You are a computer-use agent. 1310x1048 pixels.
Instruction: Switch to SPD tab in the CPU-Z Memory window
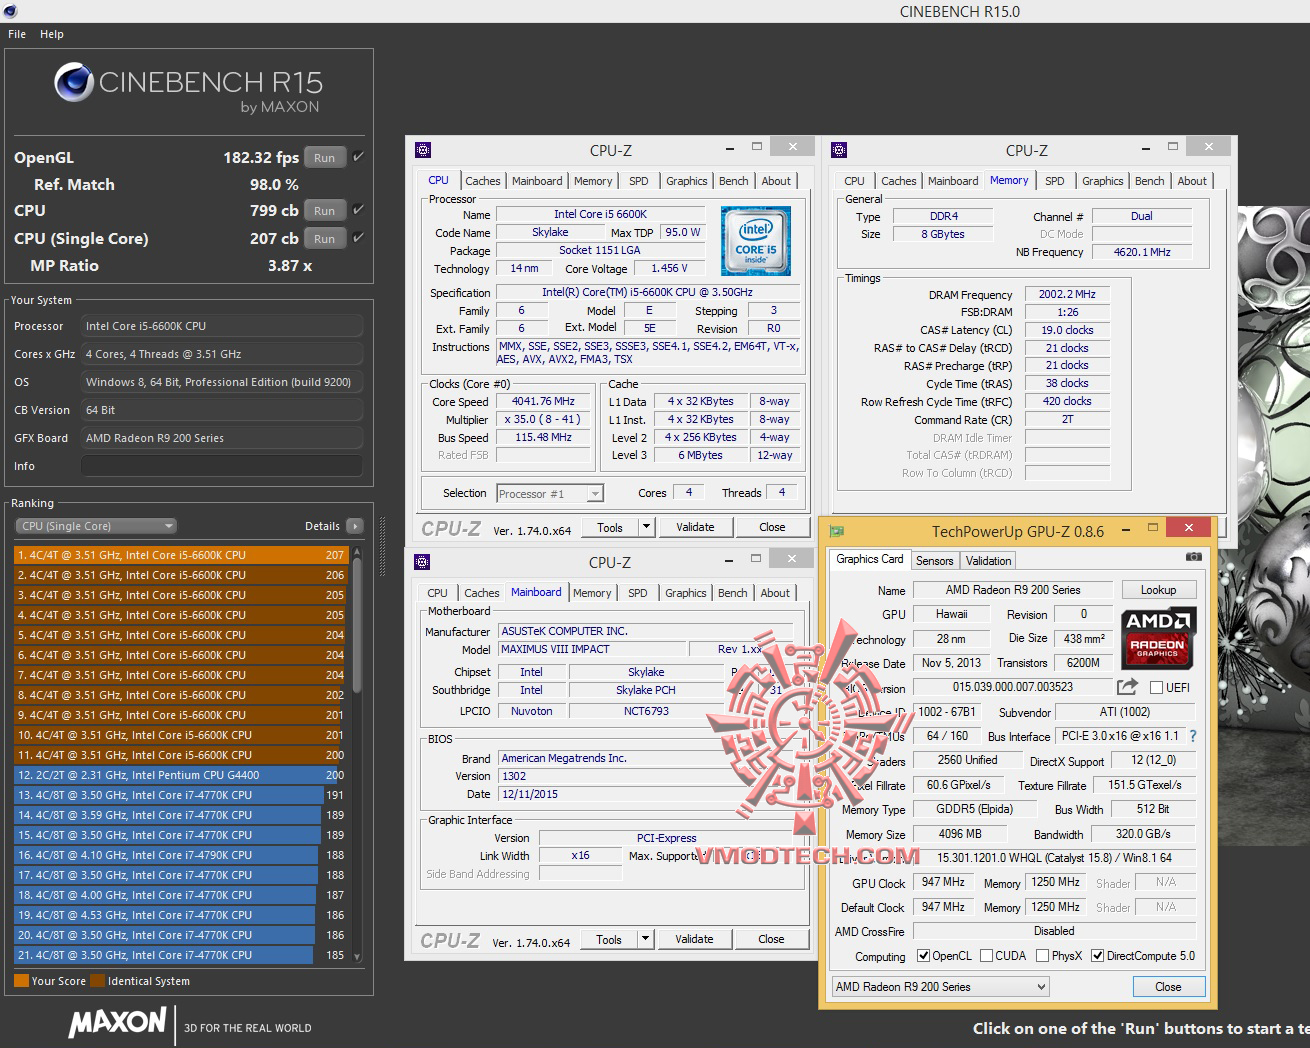coord(1054,181)
